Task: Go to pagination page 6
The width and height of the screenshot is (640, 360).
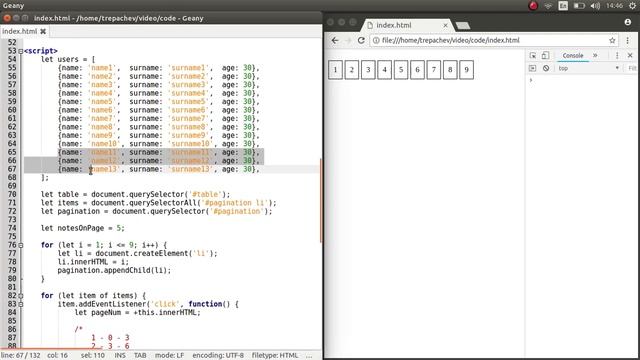Action: (417, 70)
